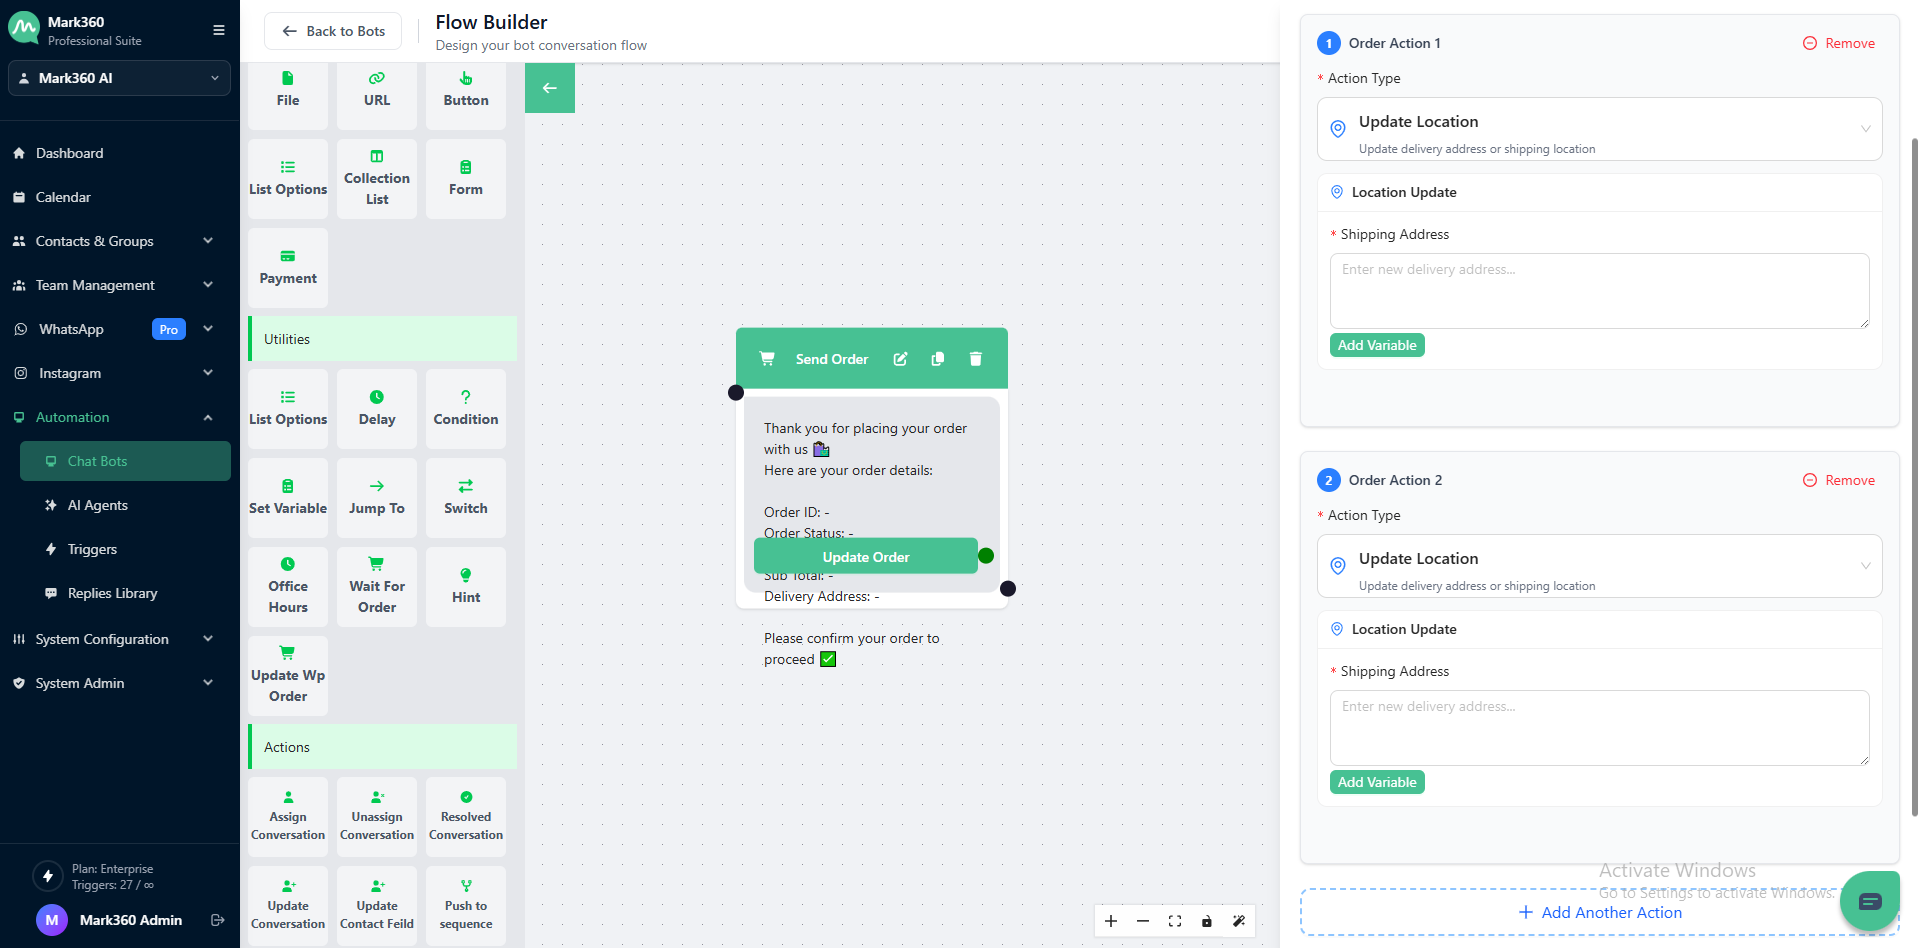The height and width of the screenshot is (948, 1920).
Task: Open the Dashboard page from the sidebar
Action: coord(70,153)
